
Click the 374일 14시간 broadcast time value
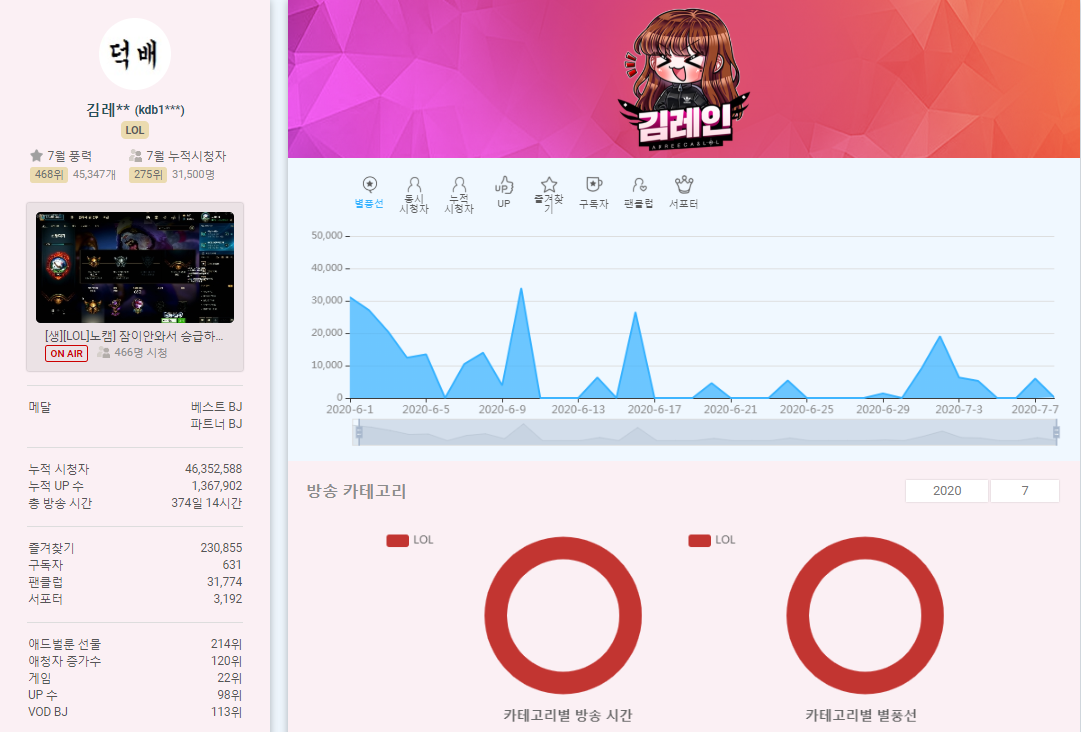click(x=207, y=503)
